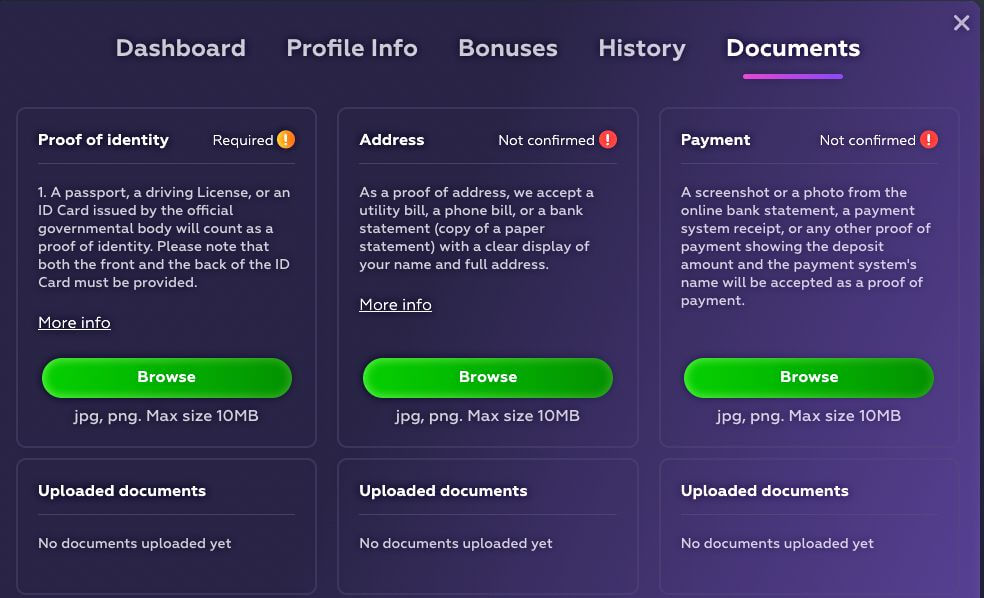Click the Not confirmed status for Payment
The height and width of the screenshot is (598, 984).
coord(867,141)
